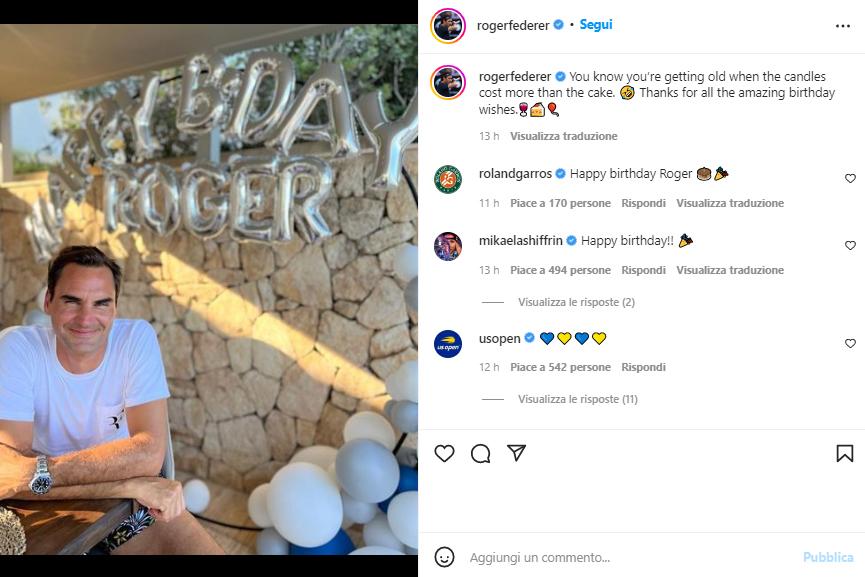Like usopen comment heart

tap(850, 343)
